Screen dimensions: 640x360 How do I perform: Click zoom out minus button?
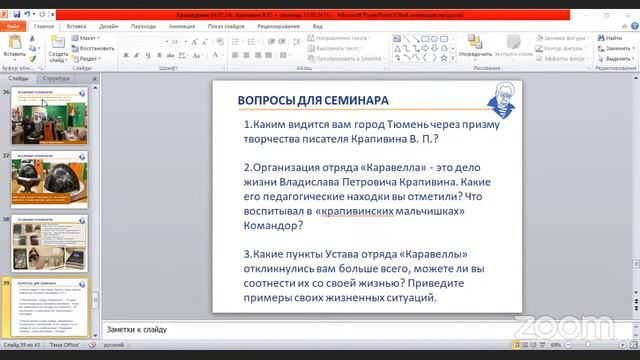[x=568, y=345]
